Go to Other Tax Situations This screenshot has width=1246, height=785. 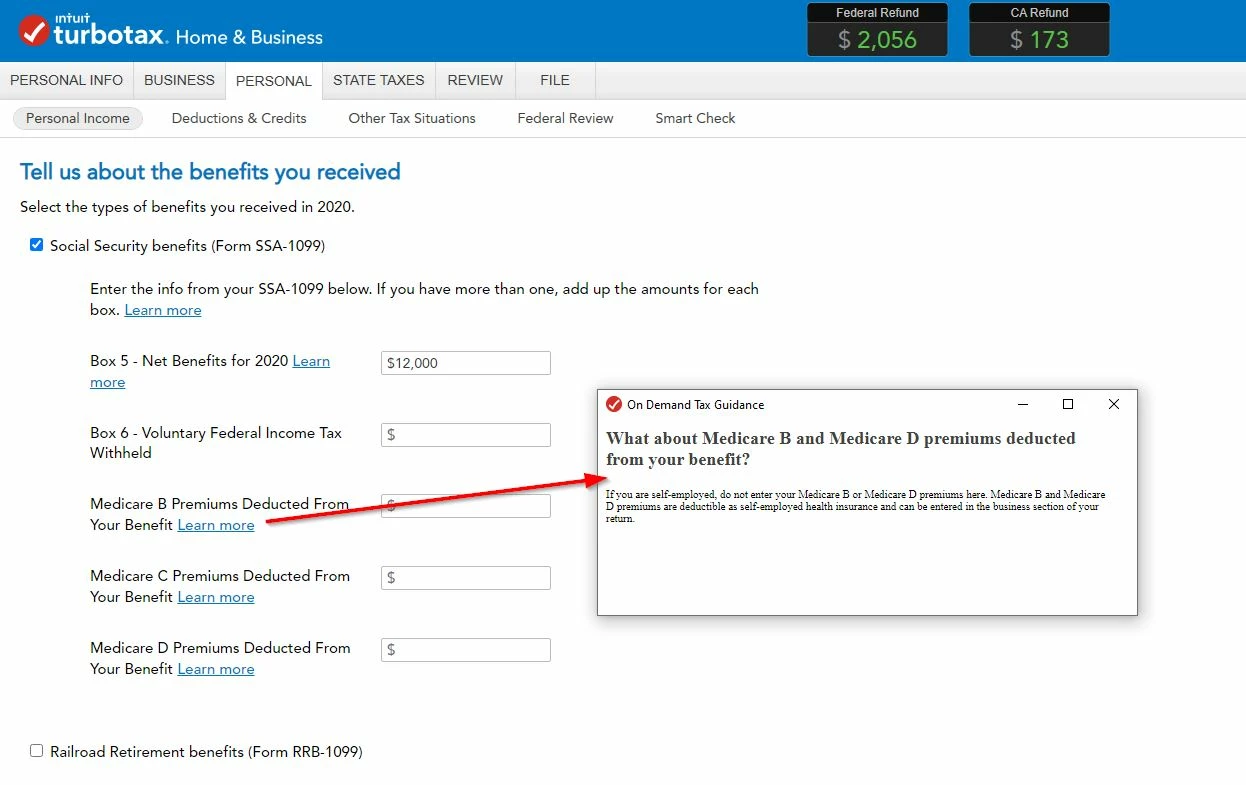pyautogui.click(x=412, y=118)
